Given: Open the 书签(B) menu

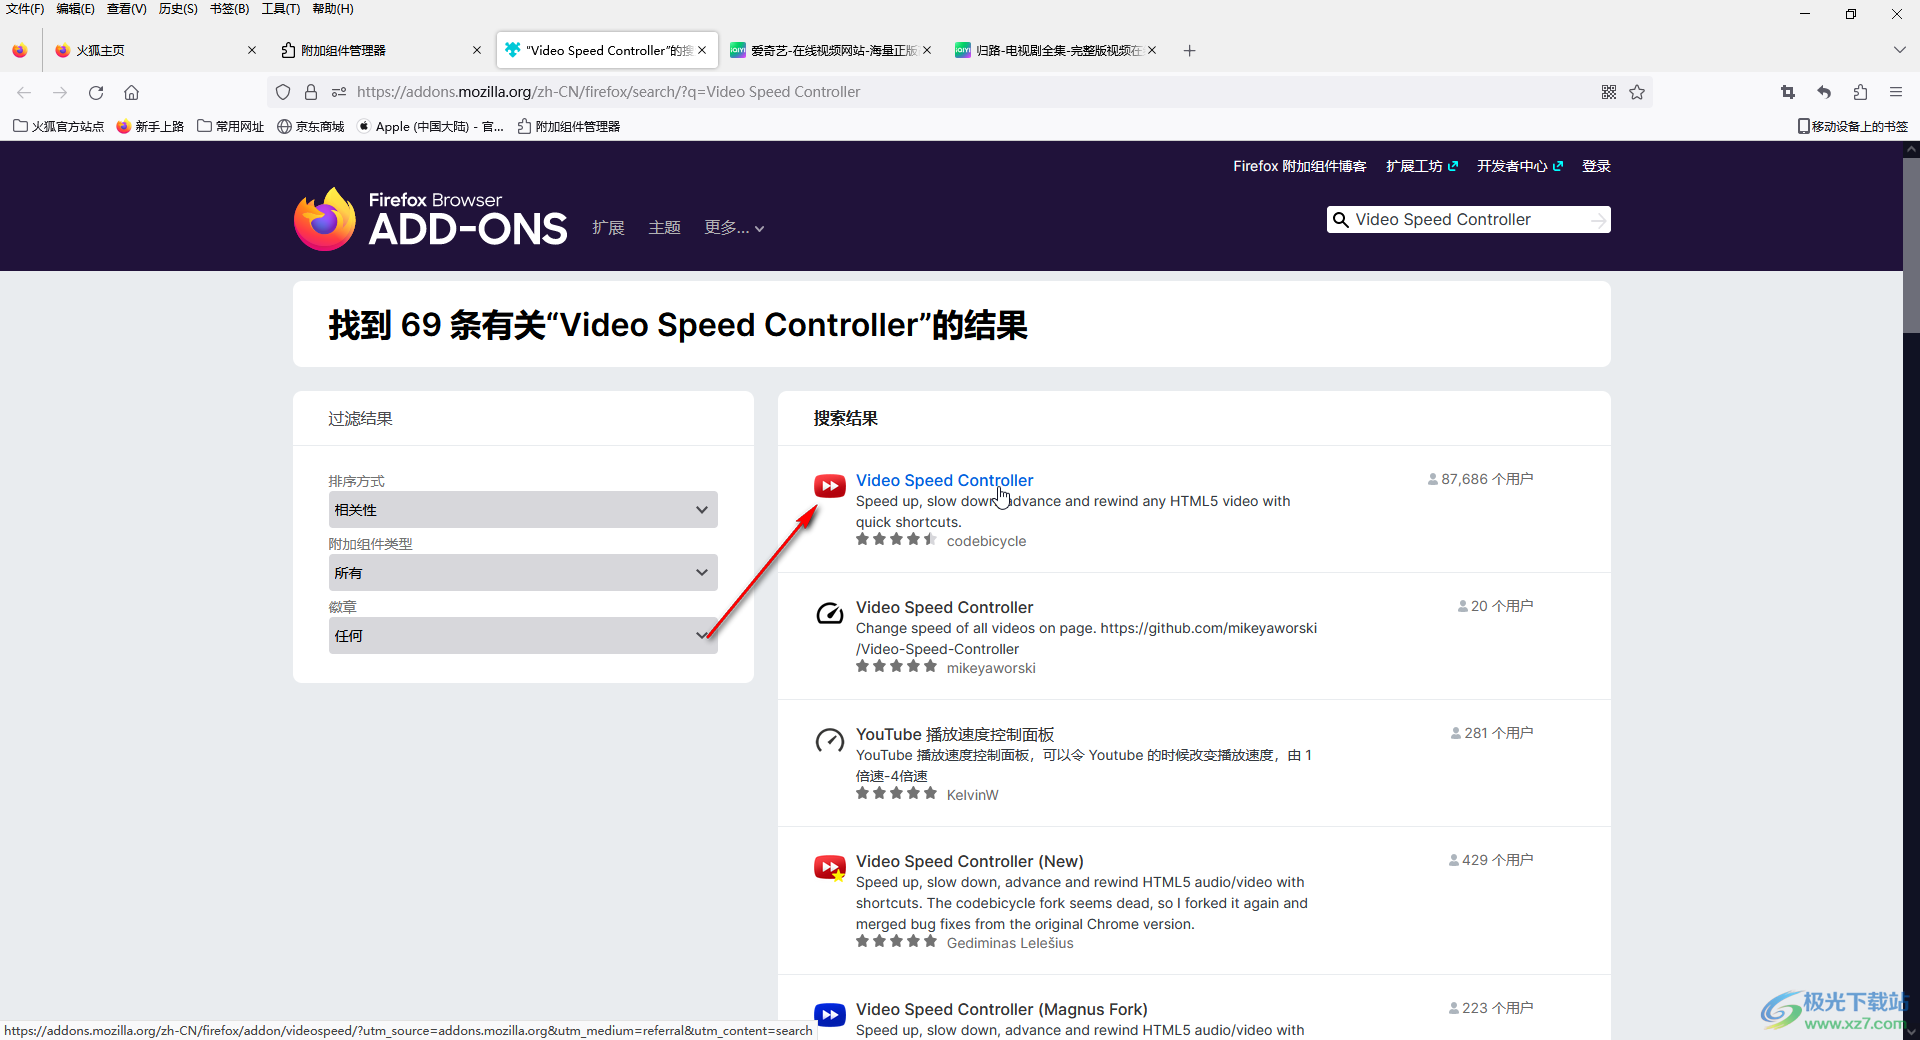Looking at the screenshot, I should tap(230, 9).
